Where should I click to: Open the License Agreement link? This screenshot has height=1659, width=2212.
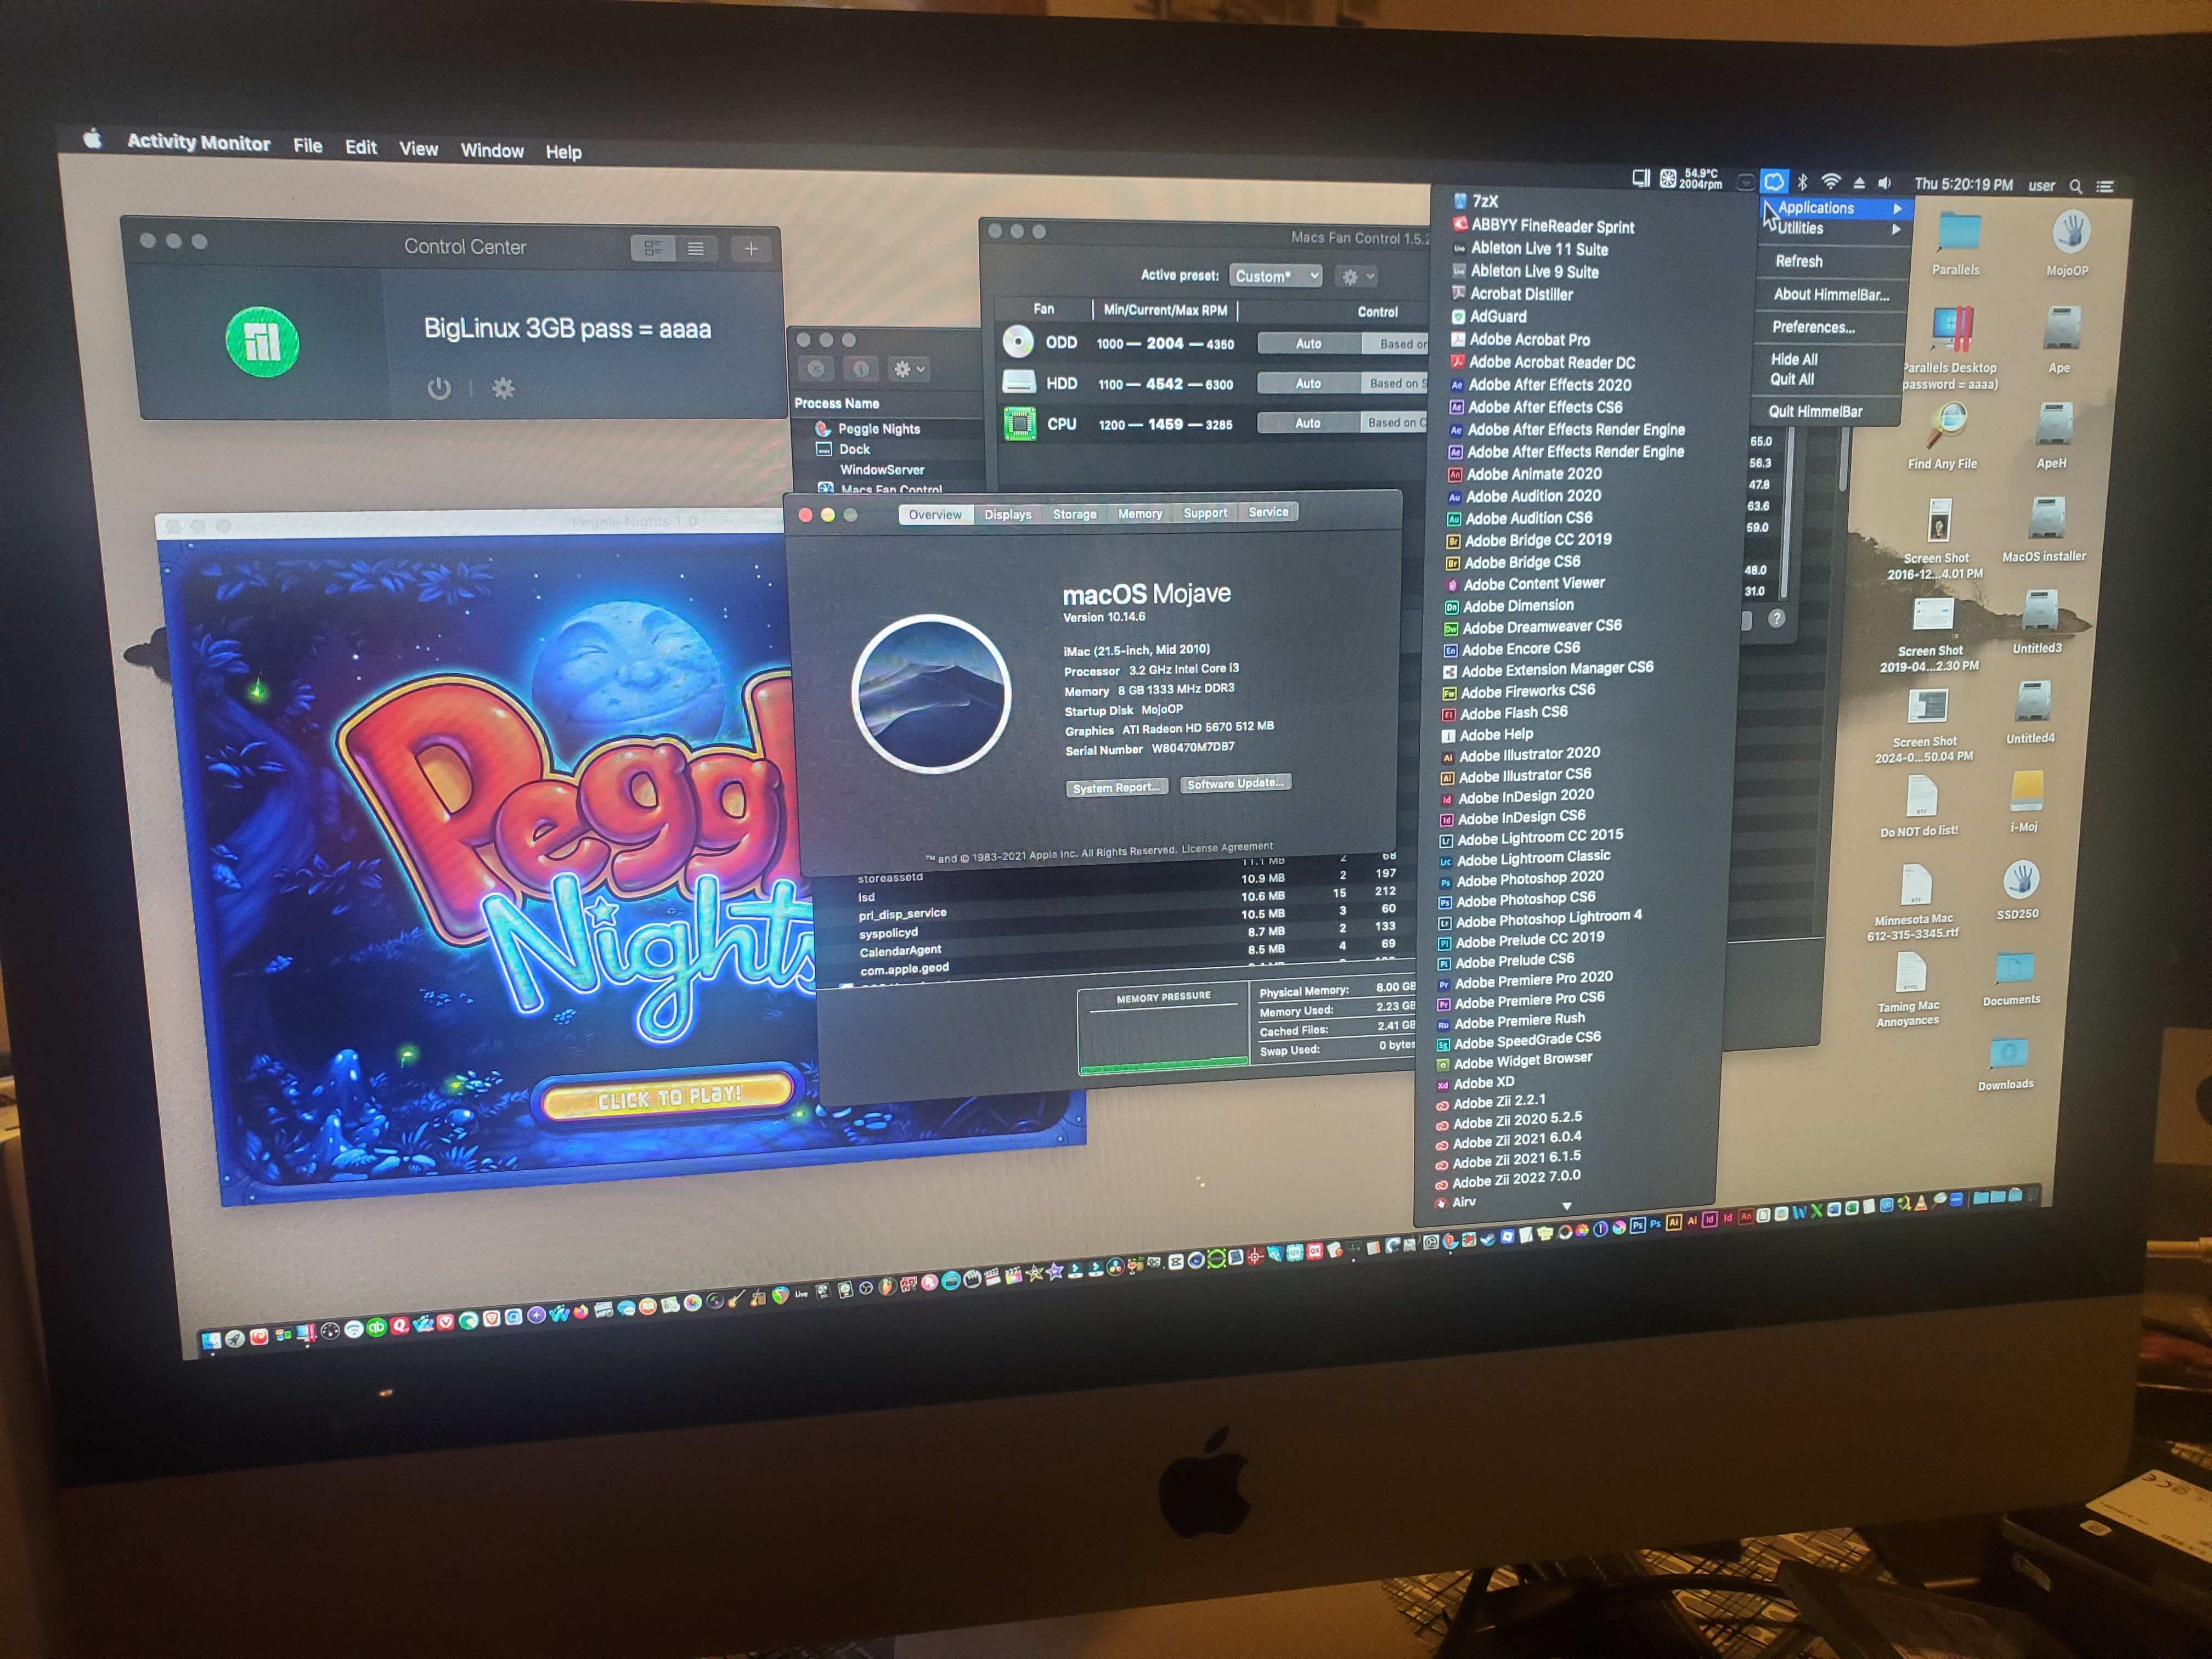point(1227,848)
